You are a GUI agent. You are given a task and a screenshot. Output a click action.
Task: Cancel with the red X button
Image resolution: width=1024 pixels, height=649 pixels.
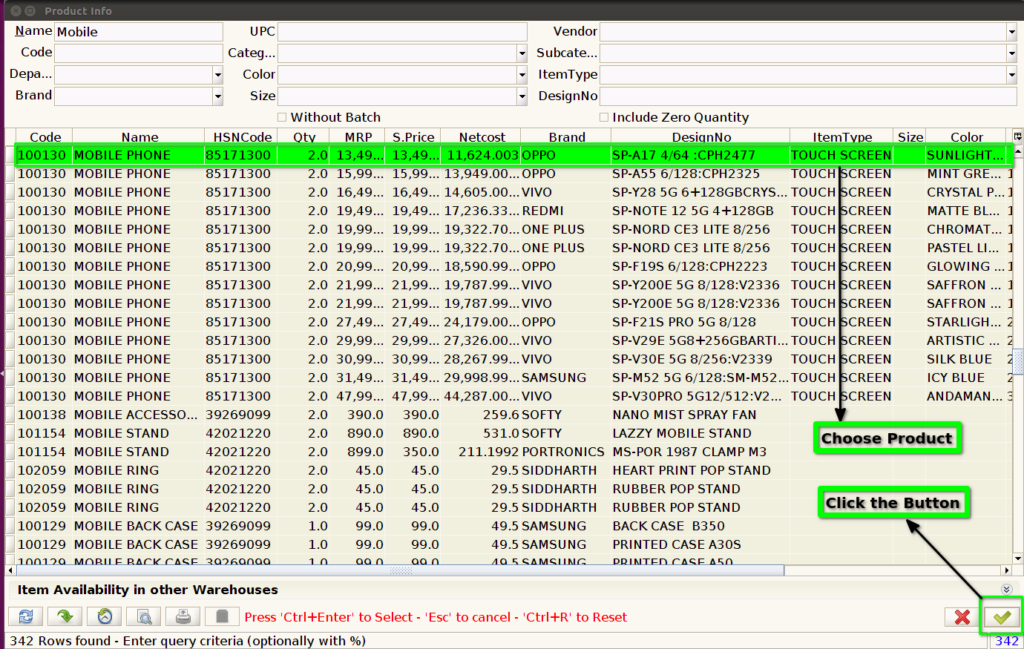click(x=962, y=617)
